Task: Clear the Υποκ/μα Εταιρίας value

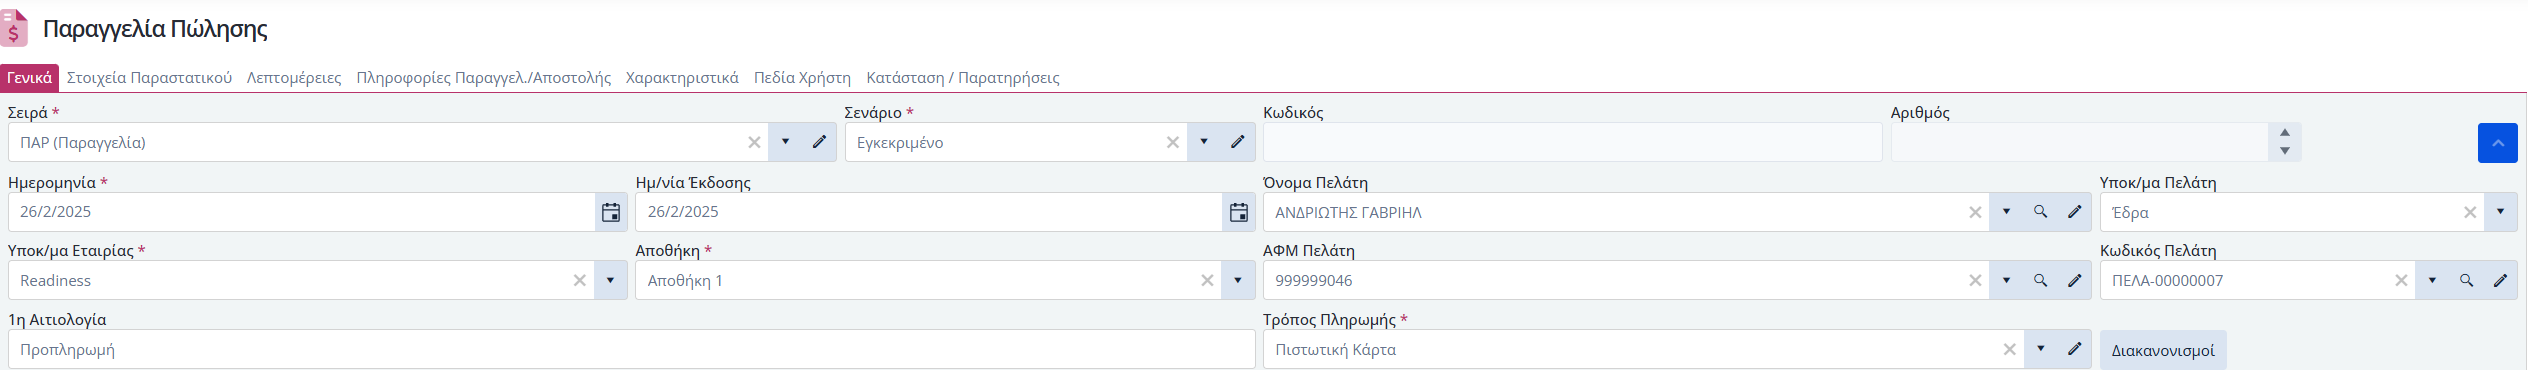Action: click(579, 280)
